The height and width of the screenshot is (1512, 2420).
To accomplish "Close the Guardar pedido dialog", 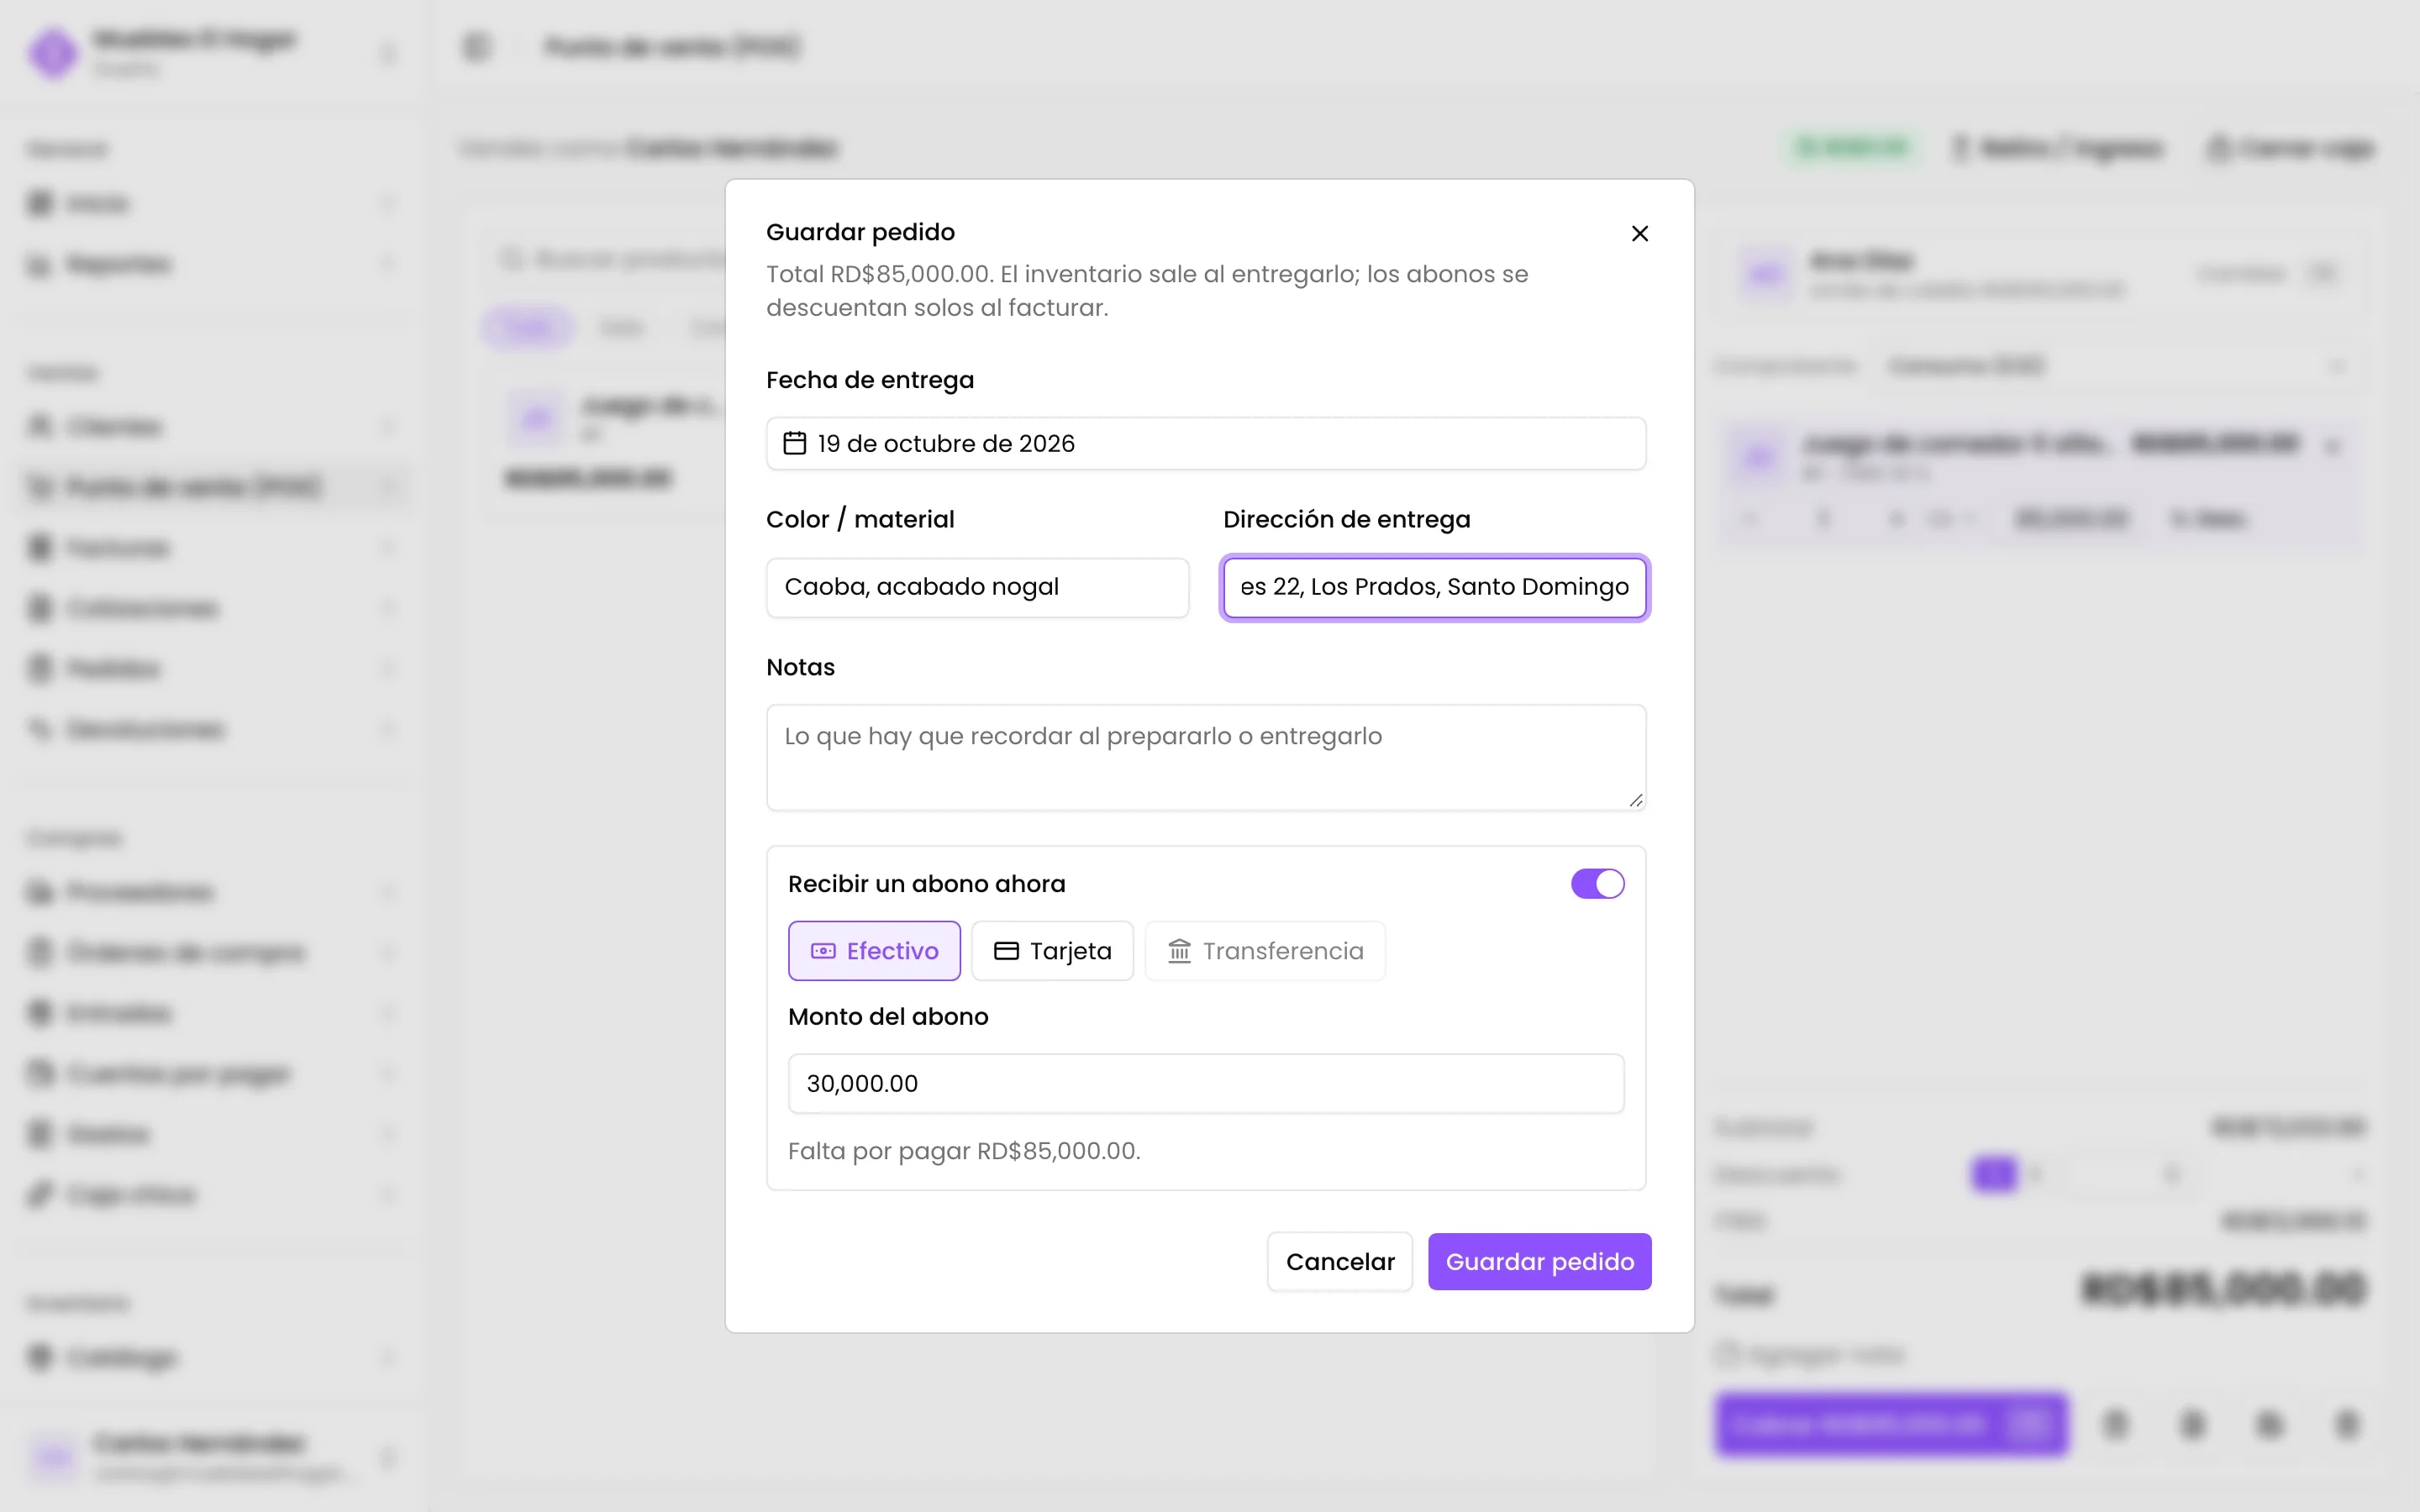I will click(1640, 233).
